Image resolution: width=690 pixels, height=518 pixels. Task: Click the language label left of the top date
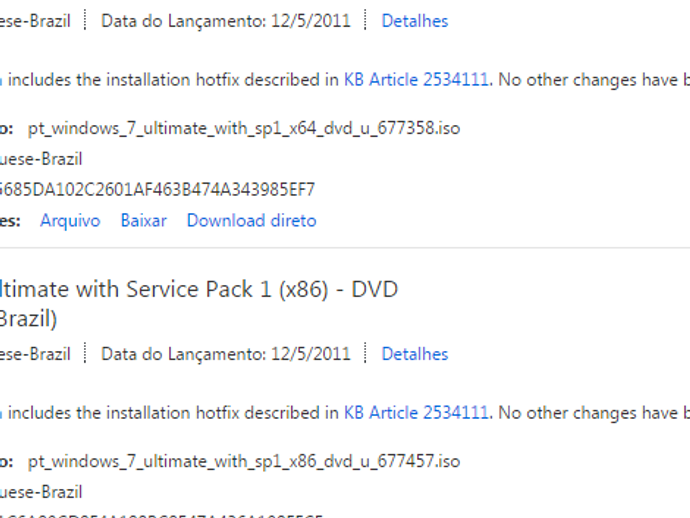coord(35,21)
